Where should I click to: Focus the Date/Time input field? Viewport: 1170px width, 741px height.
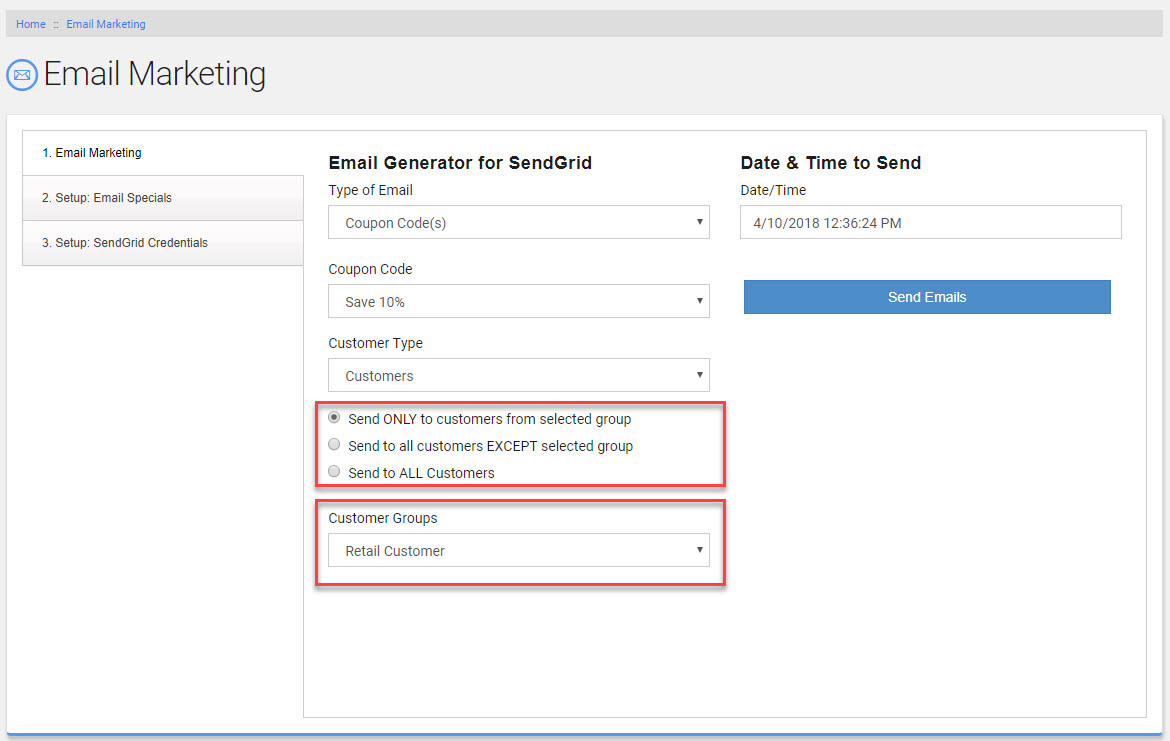(930, 223)
